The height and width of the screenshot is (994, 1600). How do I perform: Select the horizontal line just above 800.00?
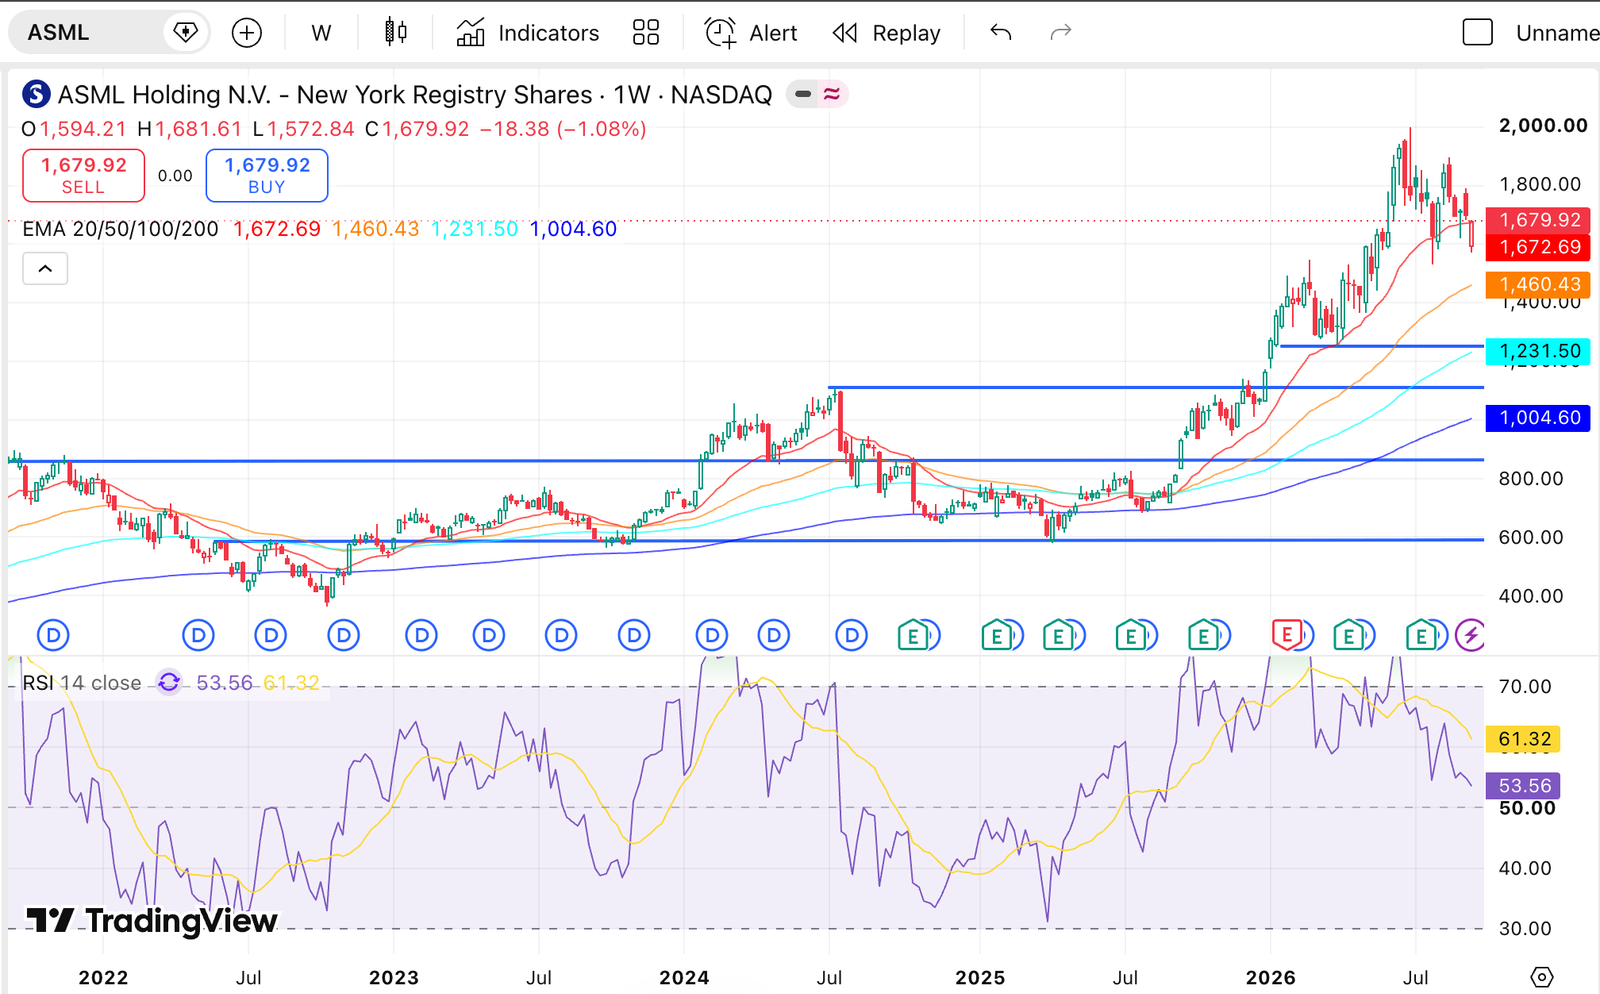[x=745, y=460]
